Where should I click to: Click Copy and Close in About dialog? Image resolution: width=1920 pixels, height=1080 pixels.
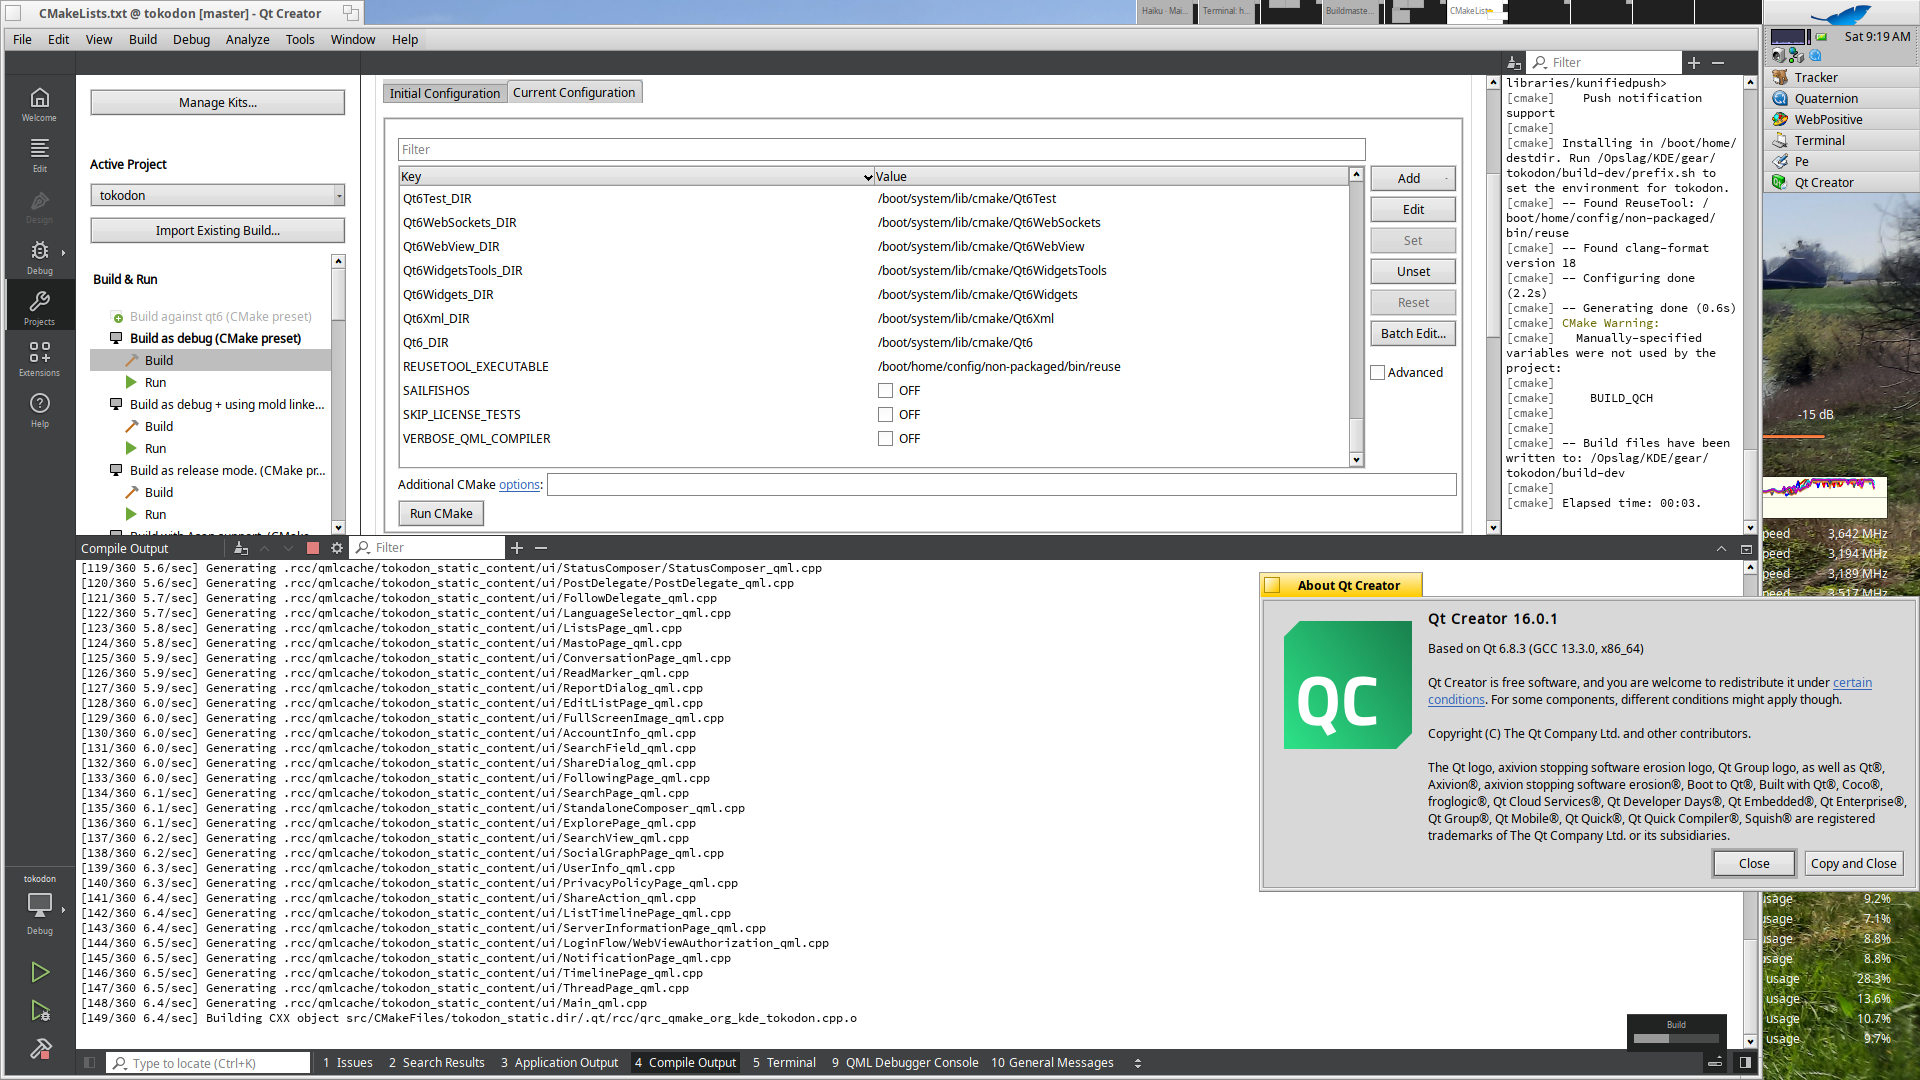pyautogui.click(x=1853, y=864)
